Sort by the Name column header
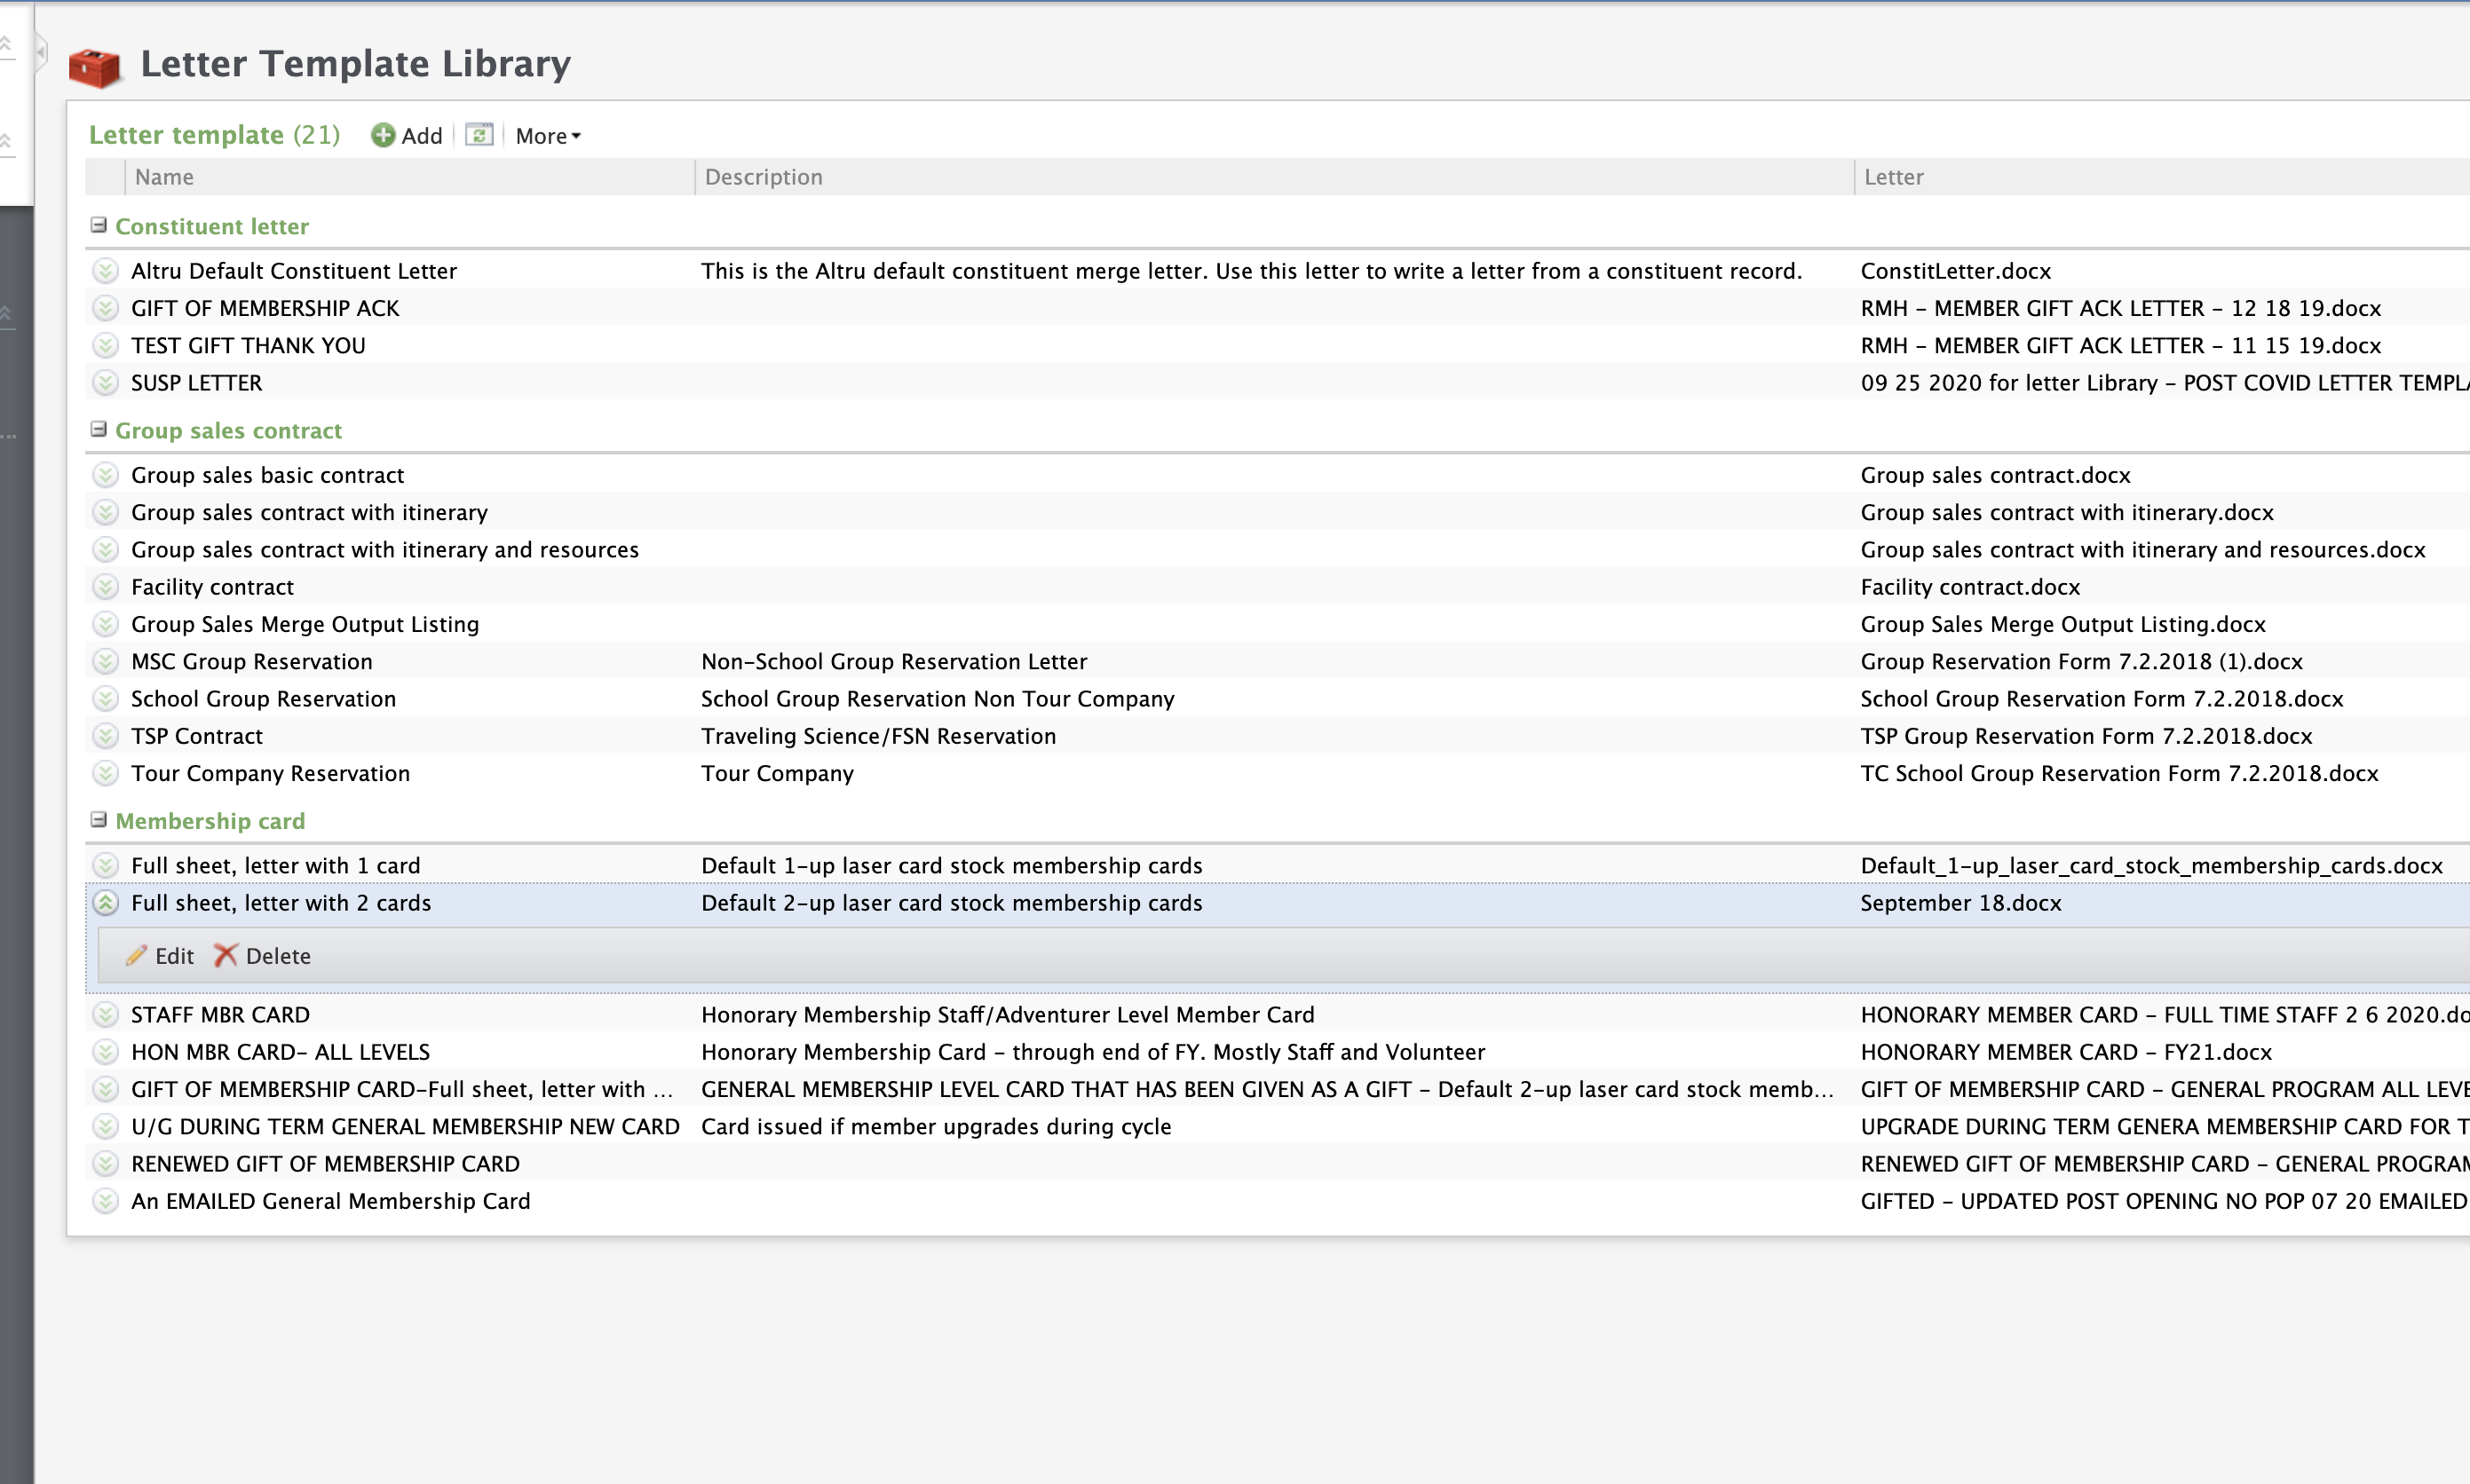Screen dimensions: 2470x1484 [x=165, y=177]
